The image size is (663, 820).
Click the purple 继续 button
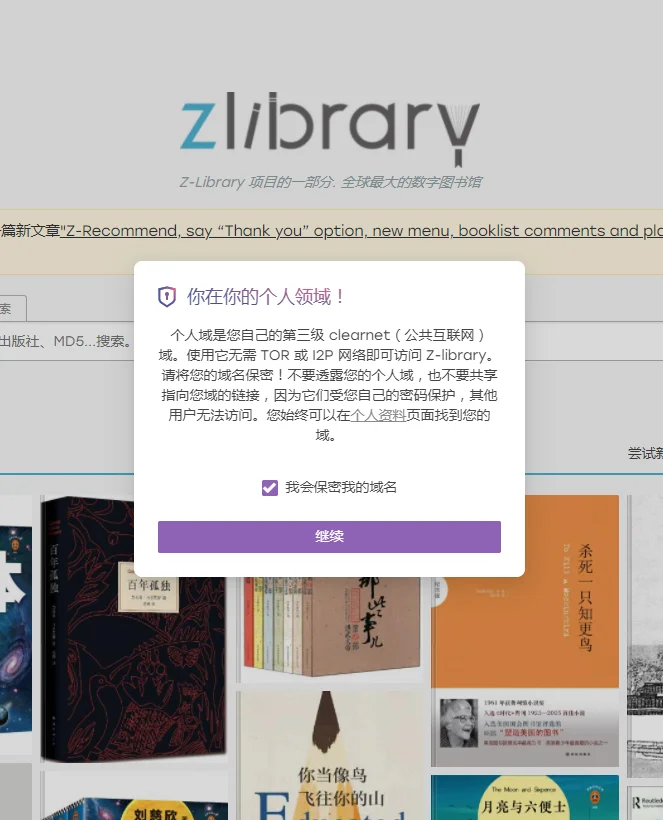[329, 537]
